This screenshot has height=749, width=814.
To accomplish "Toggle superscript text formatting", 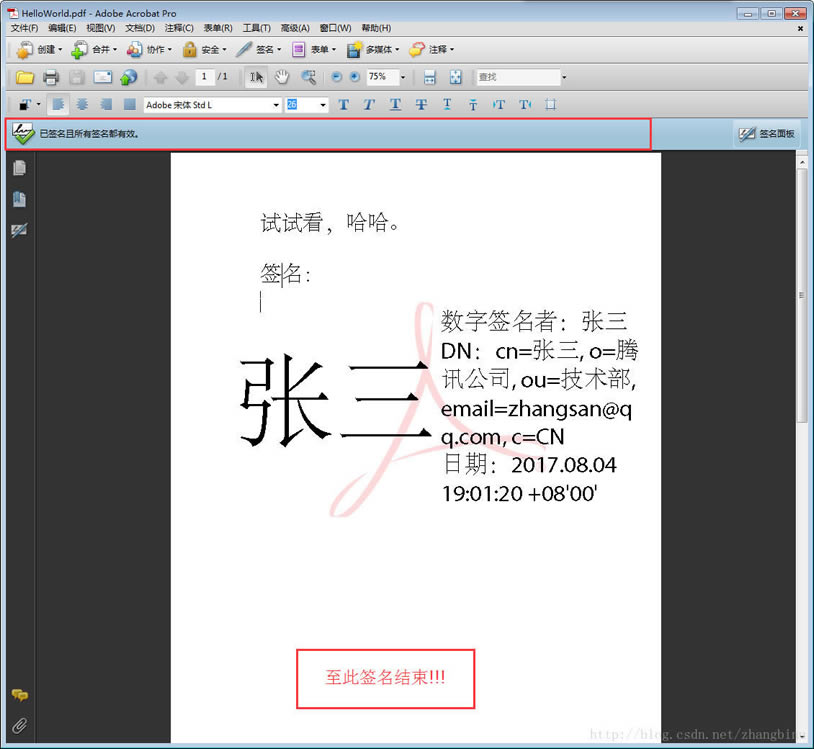I will pos(447,105).
